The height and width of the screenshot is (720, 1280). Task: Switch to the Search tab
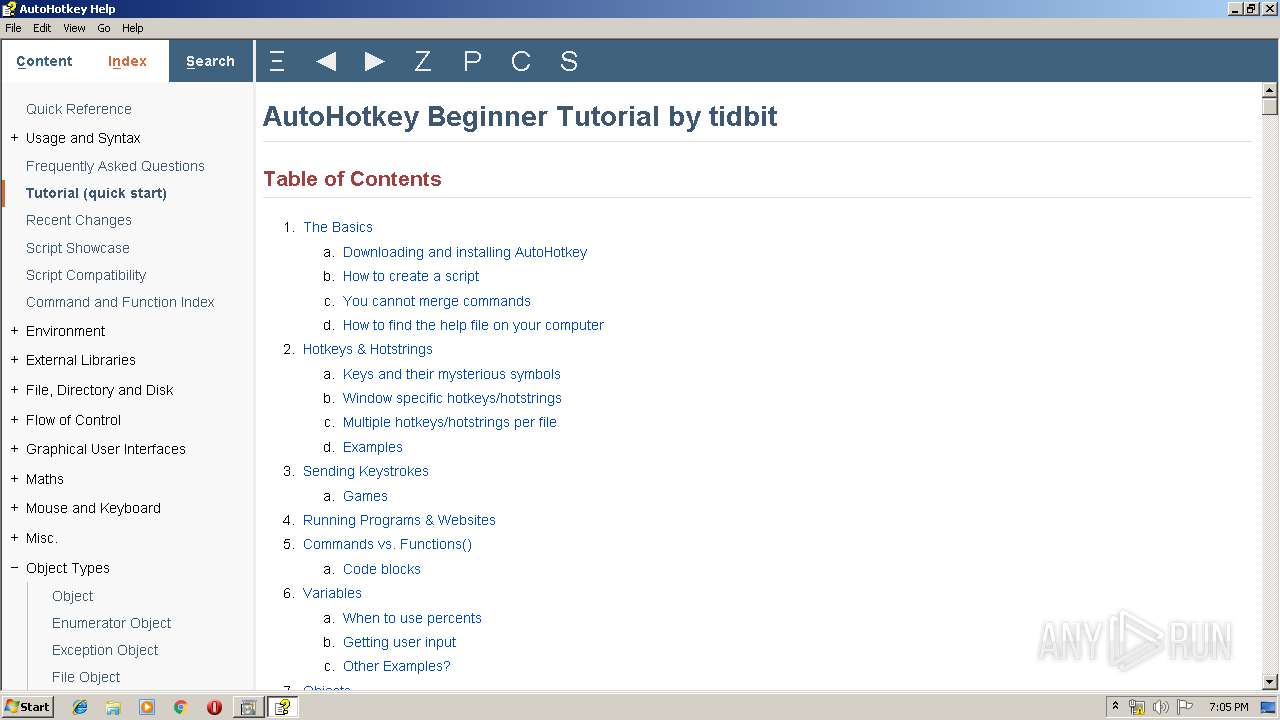click(210, 61)
